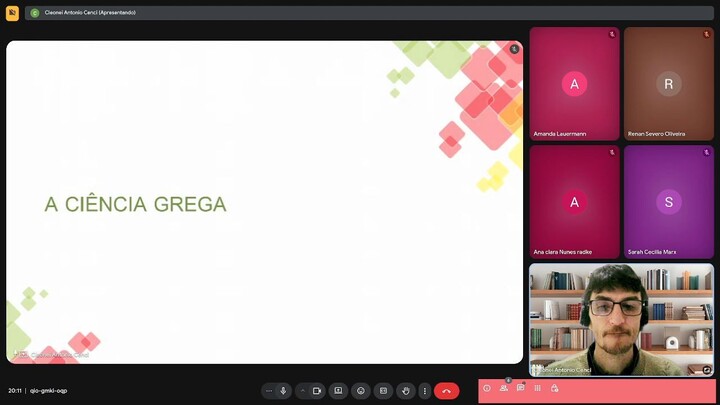Click the A CIÊNCIA GREGA presentation slide
Screen dimensions: 720x405
(x=264, y=203)
